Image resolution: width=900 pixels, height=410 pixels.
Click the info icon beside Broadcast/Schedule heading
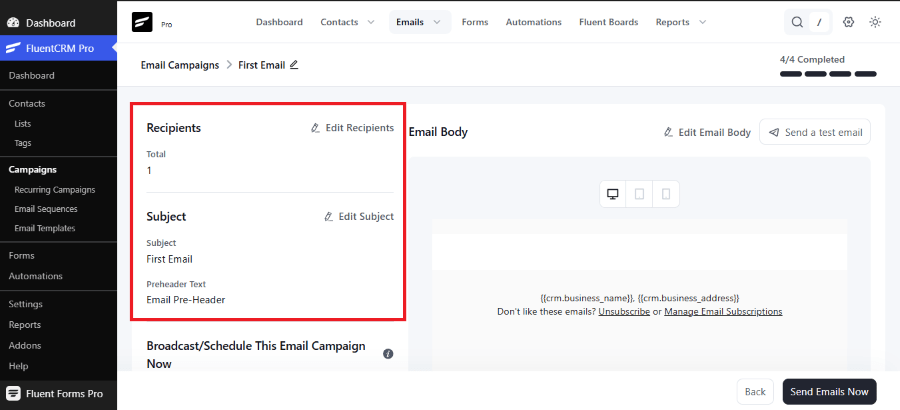pyautogui.click(x=388, y=354)
